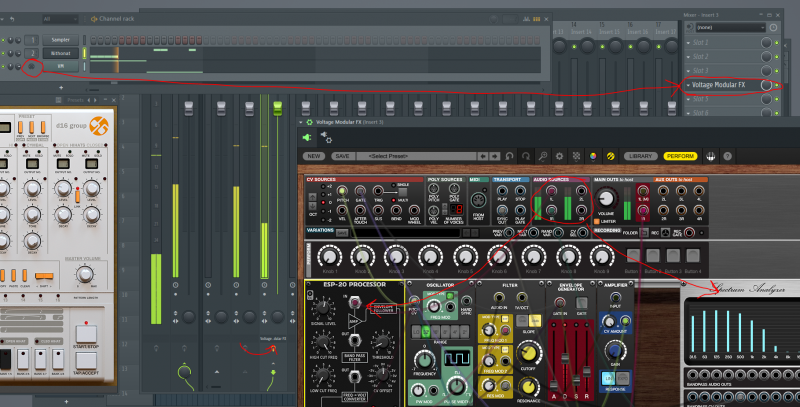Click the START/STOP button on d16 drum machine
The image size is (800, 407).
point(86,335)
